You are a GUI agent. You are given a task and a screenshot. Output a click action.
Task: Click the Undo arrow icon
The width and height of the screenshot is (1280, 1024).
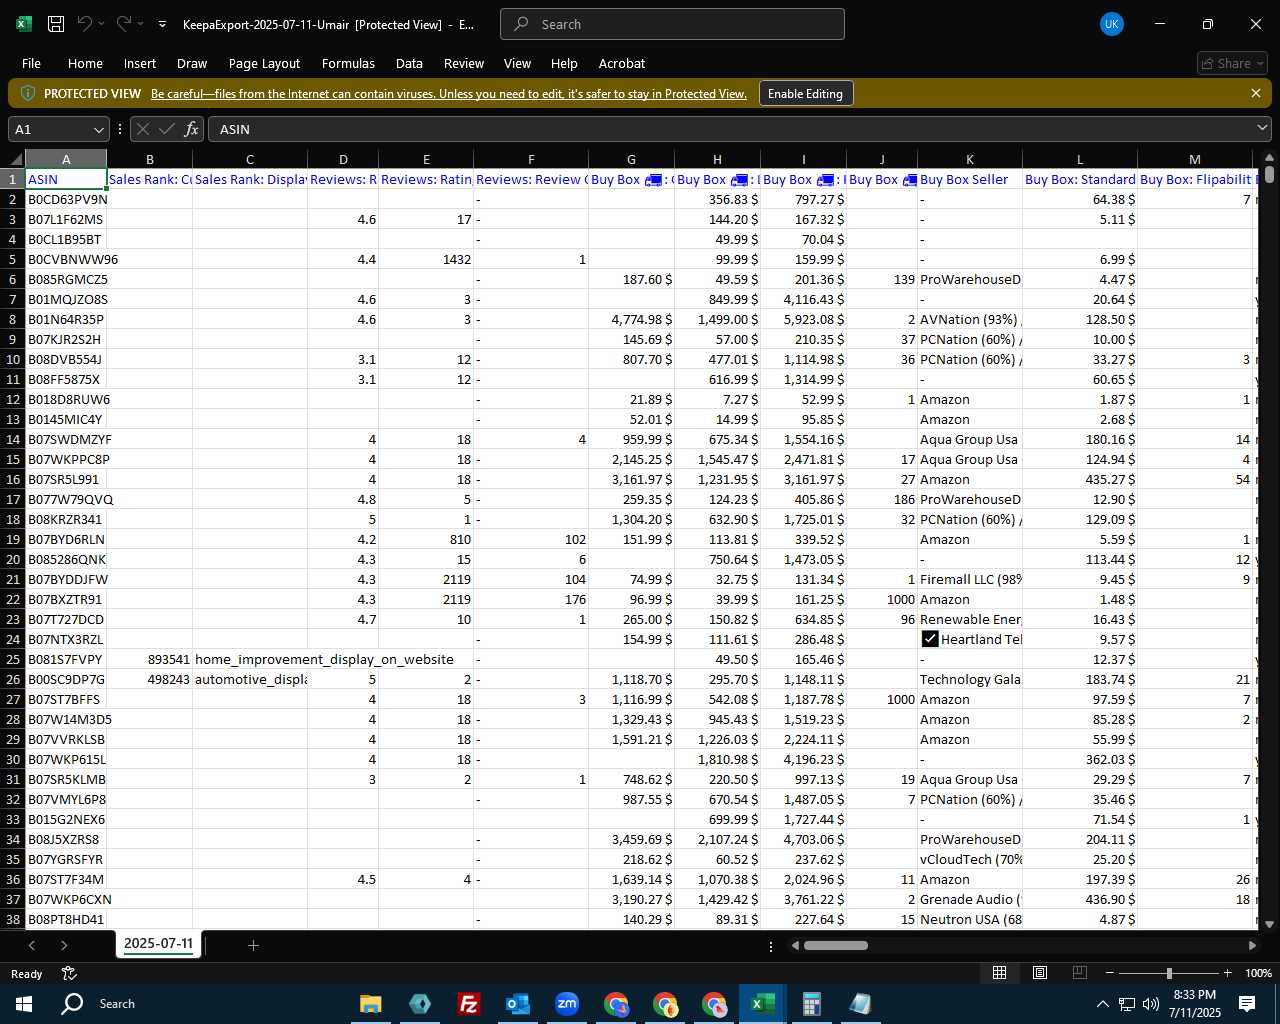[85, 24]
